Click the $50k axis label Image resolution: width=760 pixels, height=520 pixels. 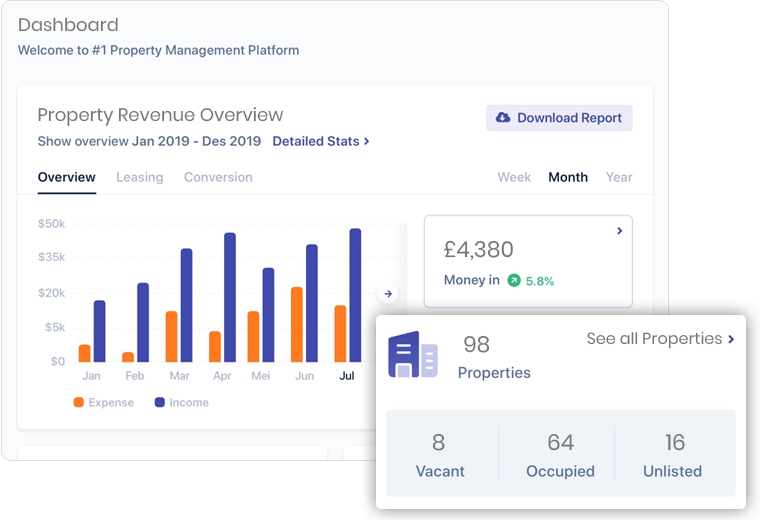pyautogui.click(x=51, y=223)
